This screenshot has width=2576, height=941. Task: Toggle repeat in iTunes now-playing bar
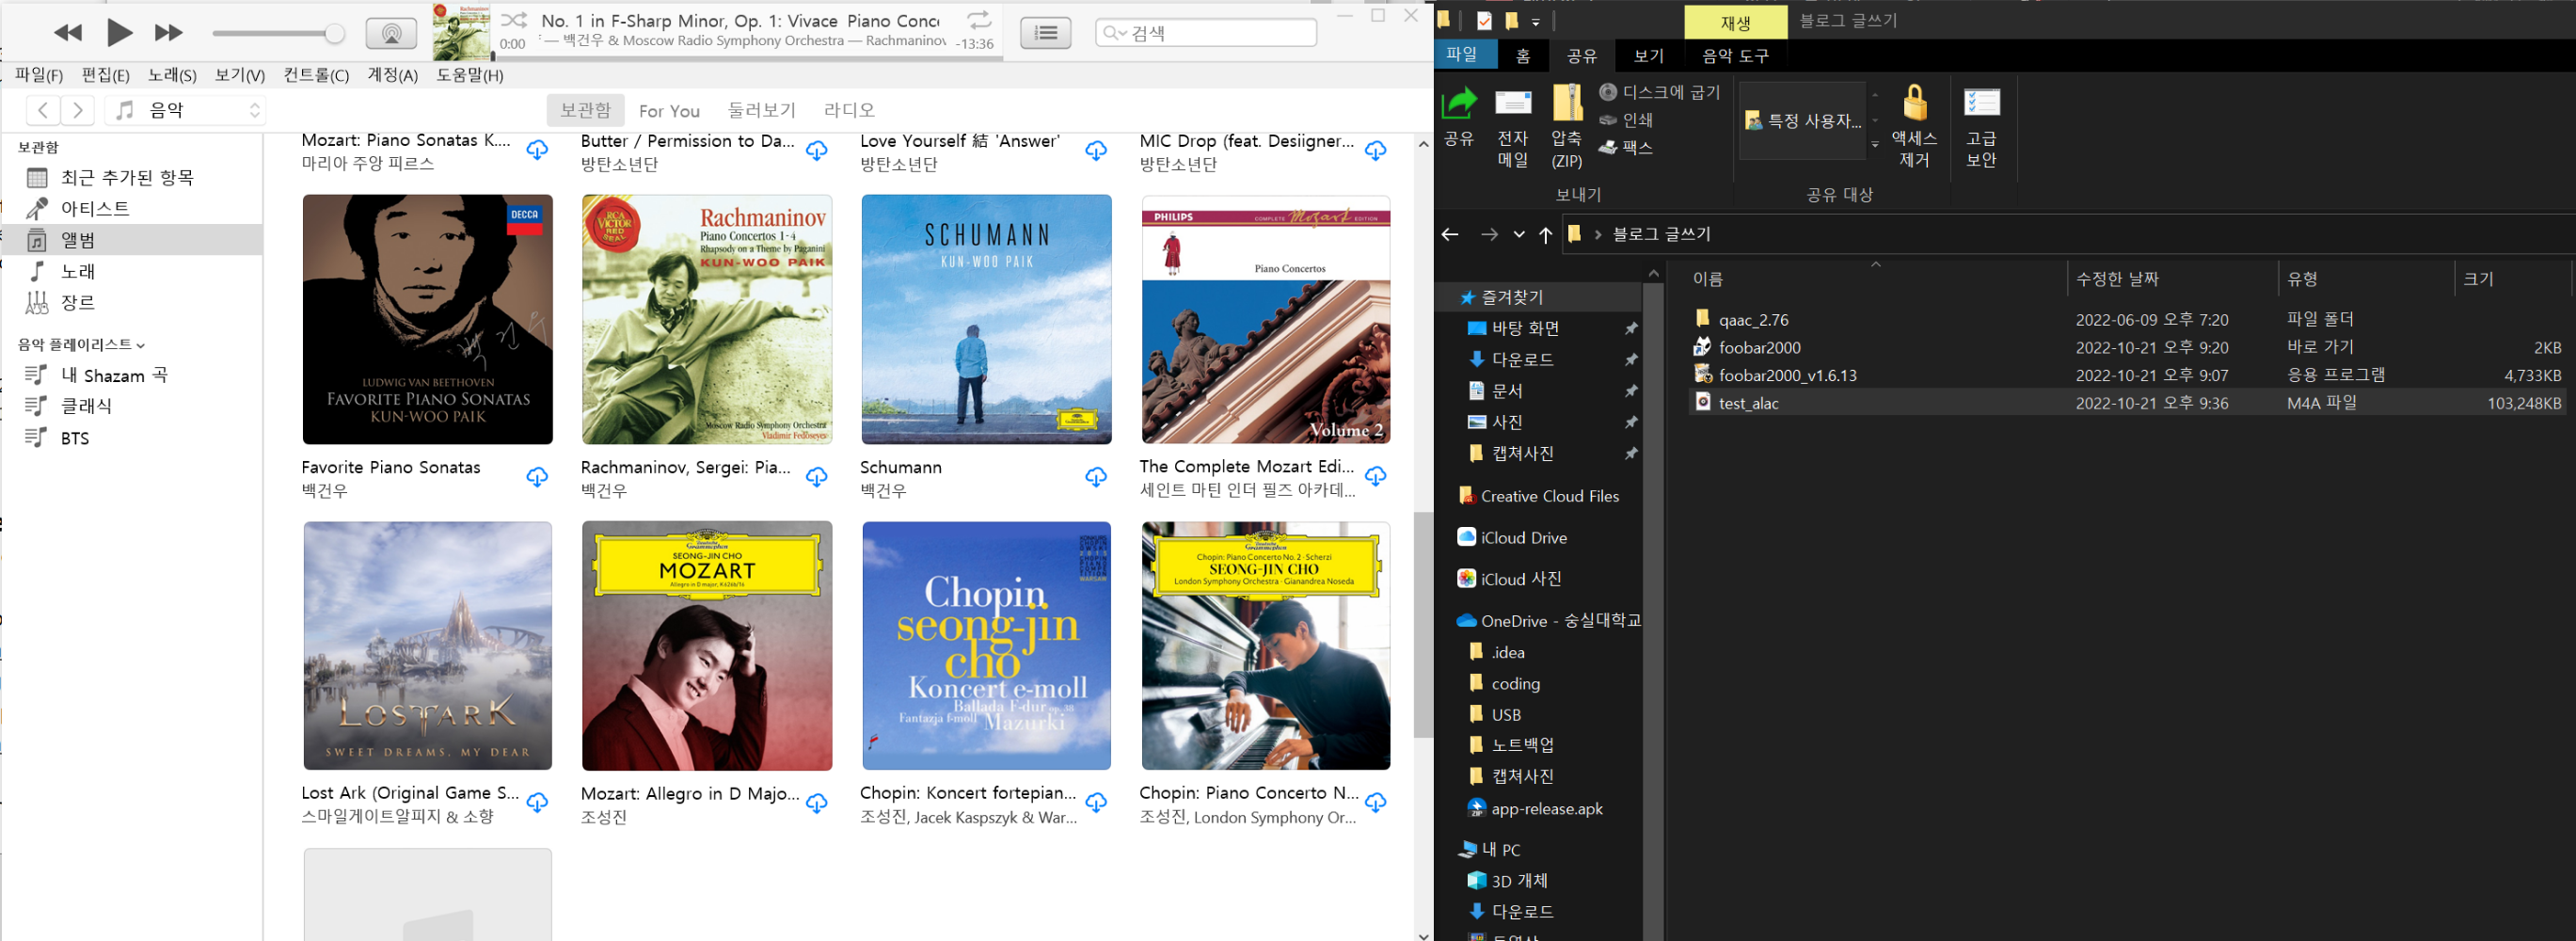[x=978, y=20]
